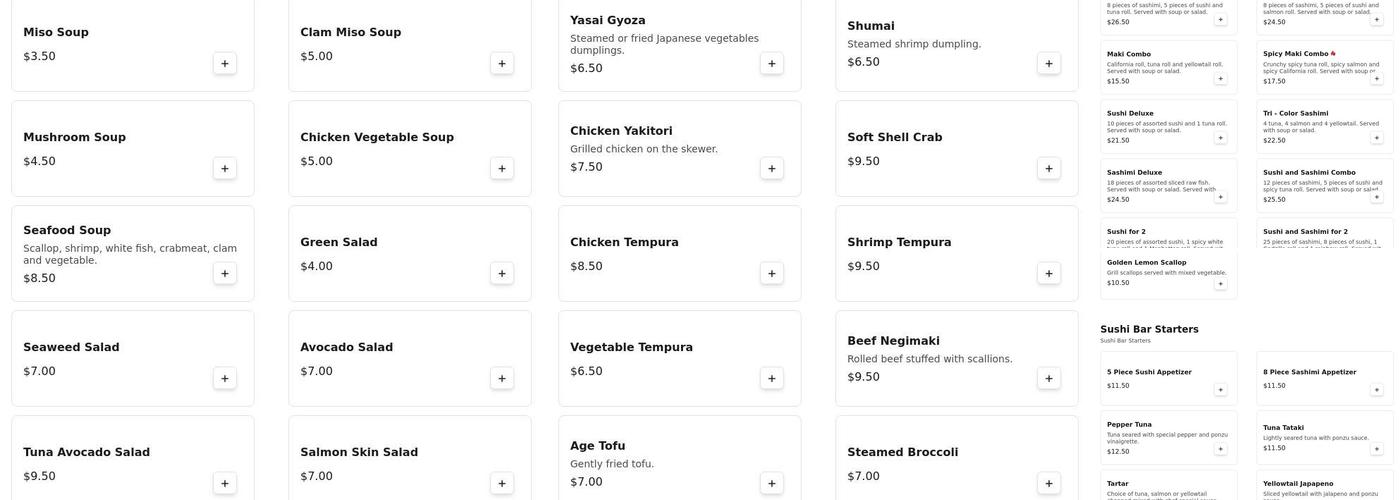
Task: Add Golden Lemon Scallop in side menu
Action: coord(1220,284)
